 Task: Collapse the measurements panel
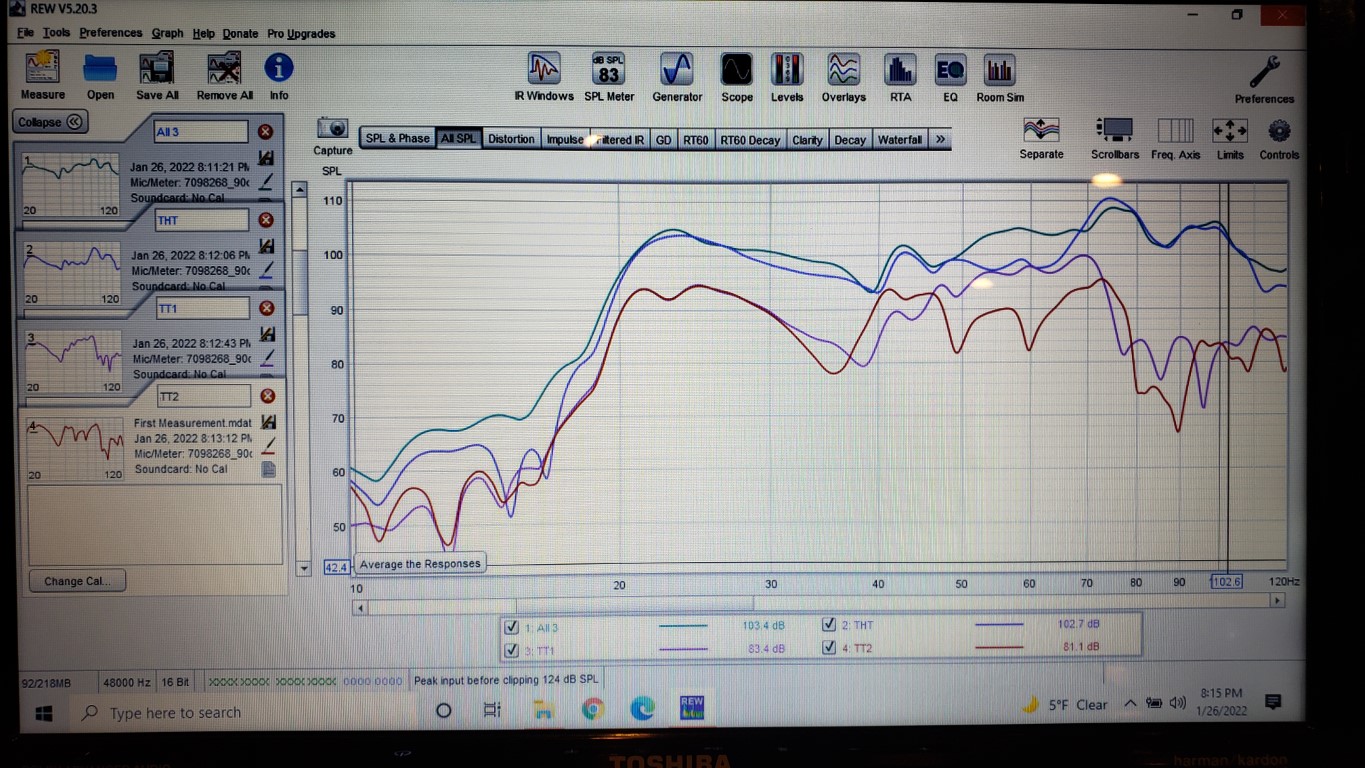[x=51, y=122]
